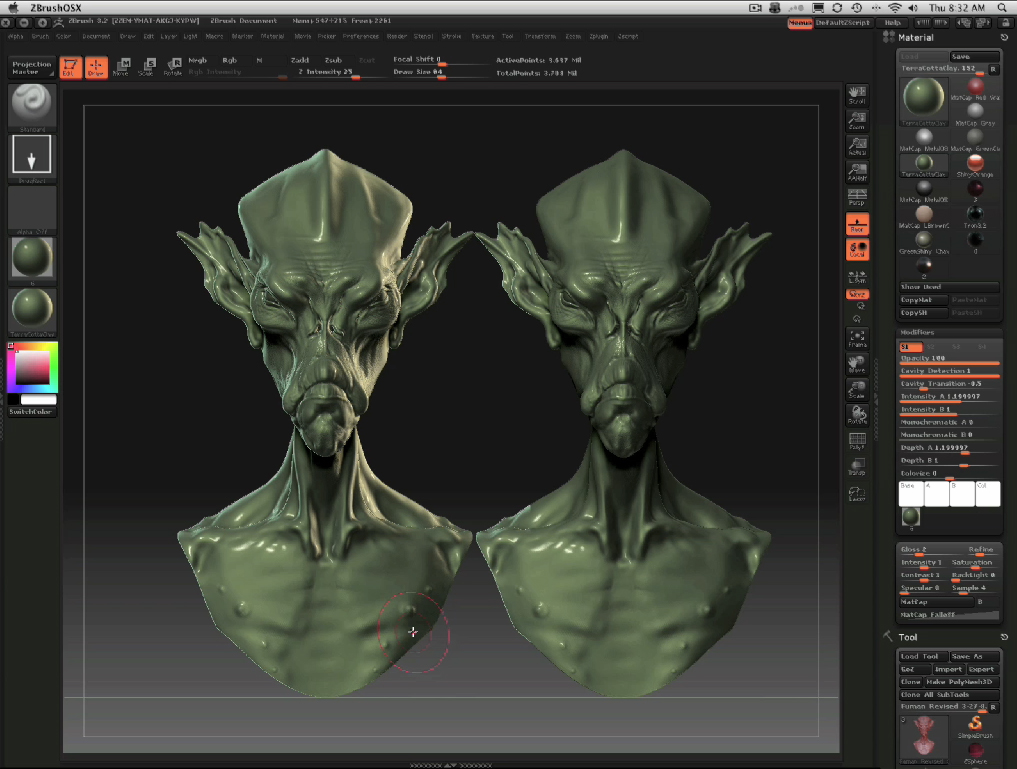Screen dimensions: 1017x769
Task: Open the Projection Master dropdown
Action: click(x=32, y=67)
